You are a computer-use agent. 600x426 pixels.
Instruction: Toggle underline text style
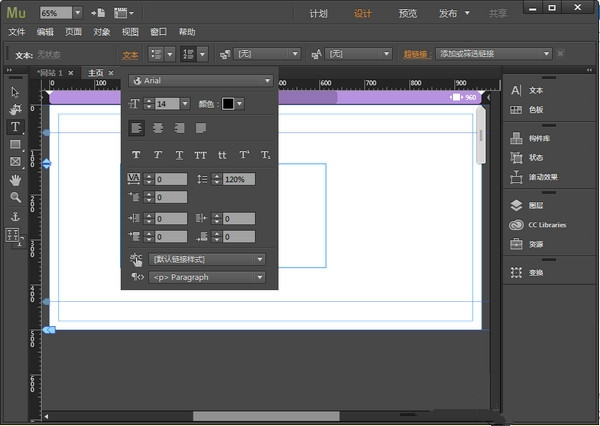click(179, 155)
